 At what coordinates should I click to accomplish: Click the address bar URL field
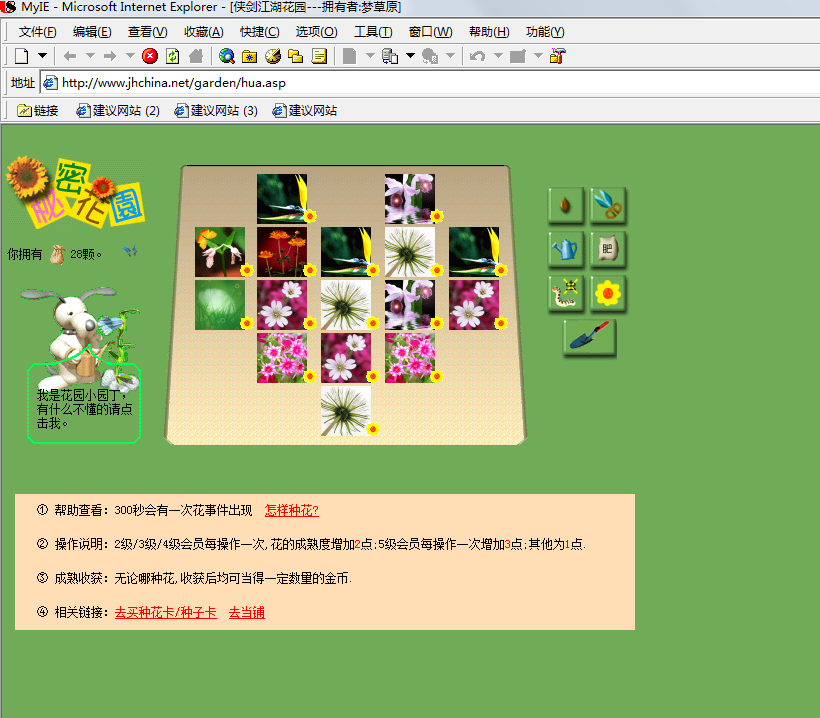coord(429,83)
